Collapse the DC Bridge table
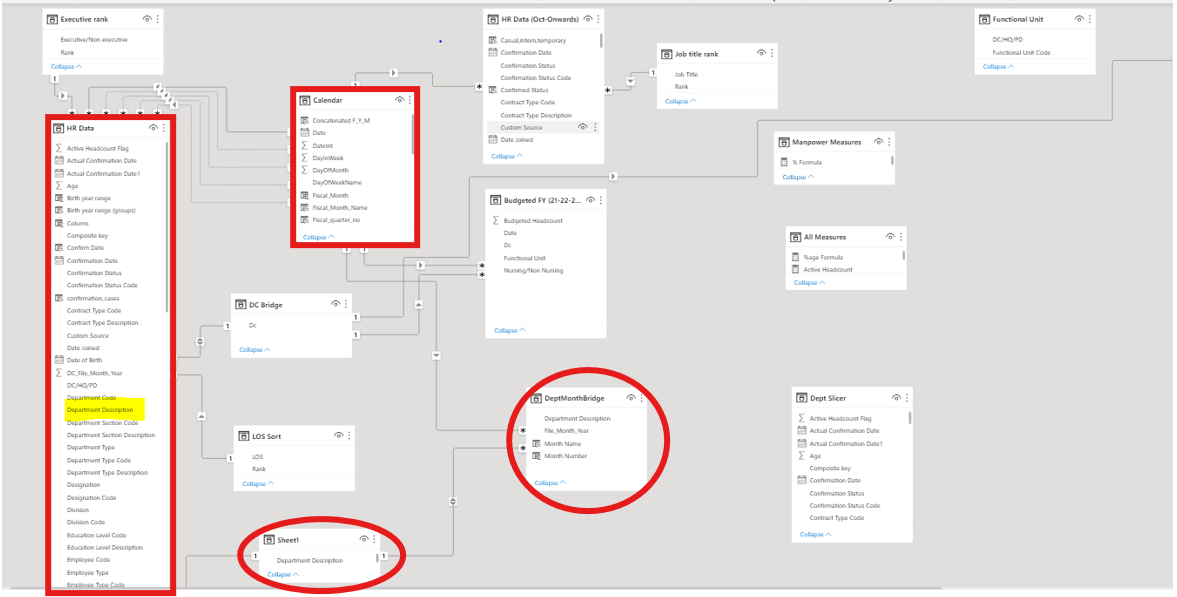 pyautogui.click(x=255, y=350)
